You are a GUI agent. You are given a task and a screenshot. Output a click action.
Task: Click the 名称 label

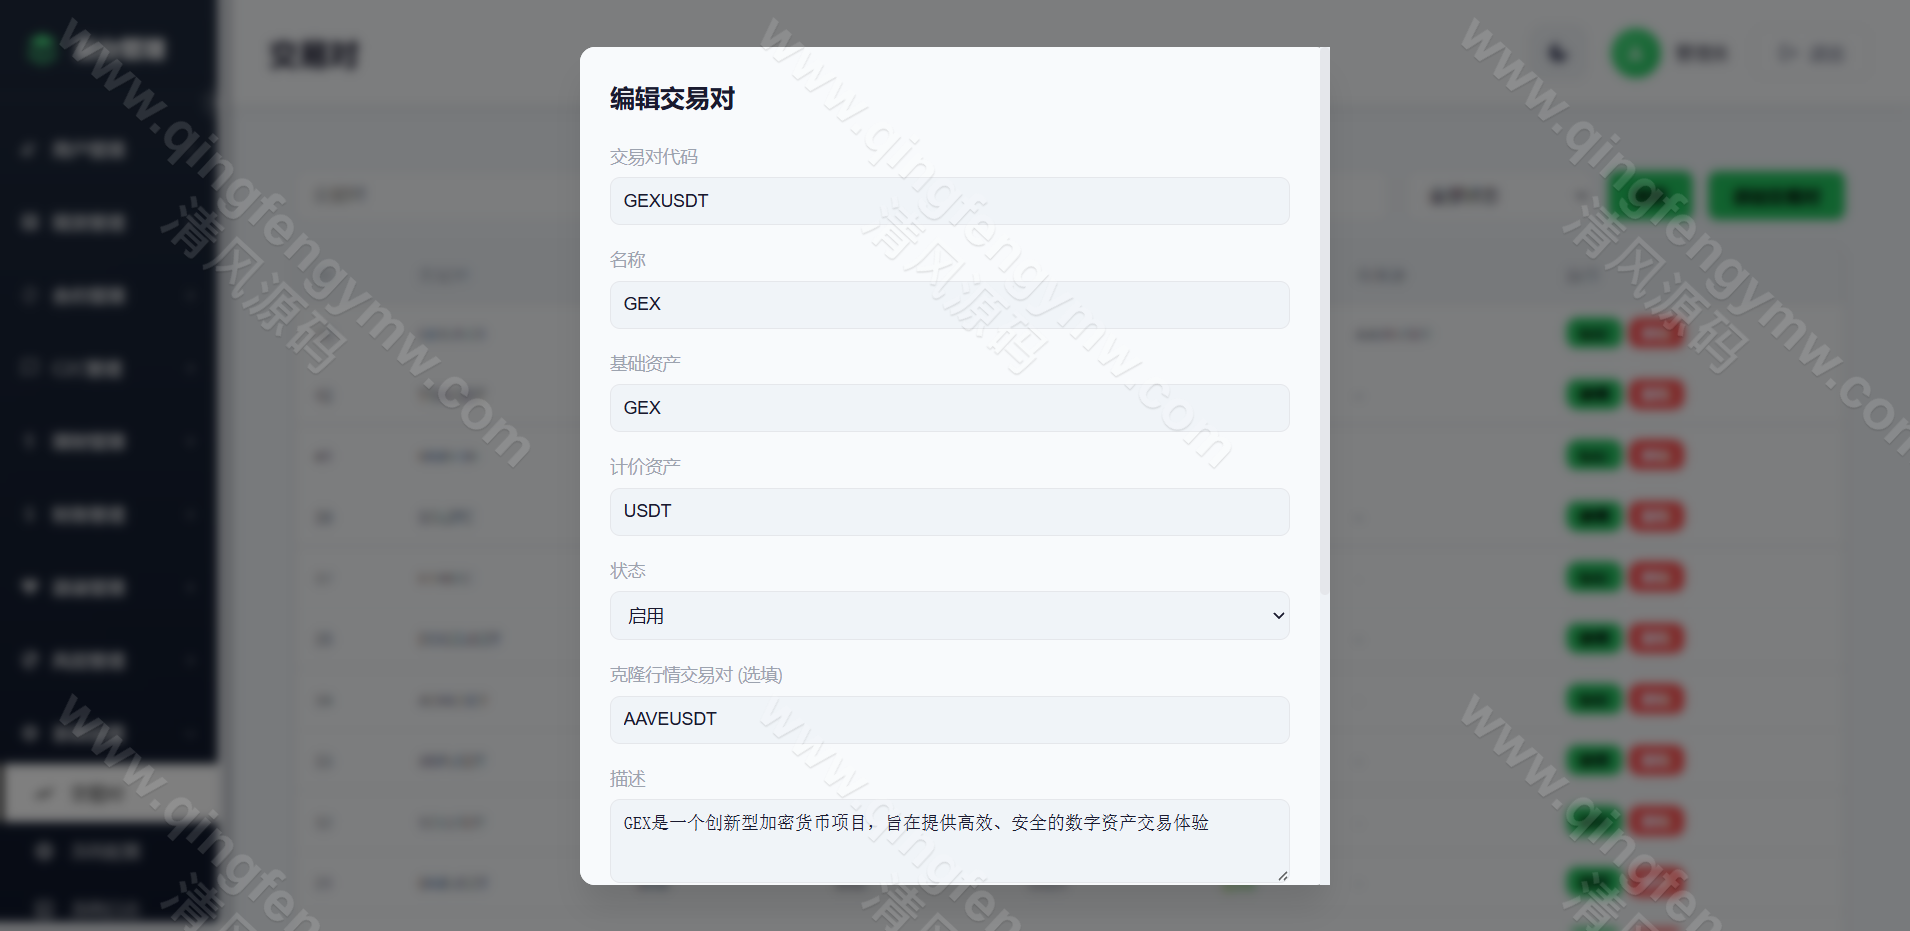tap(628, 260)
